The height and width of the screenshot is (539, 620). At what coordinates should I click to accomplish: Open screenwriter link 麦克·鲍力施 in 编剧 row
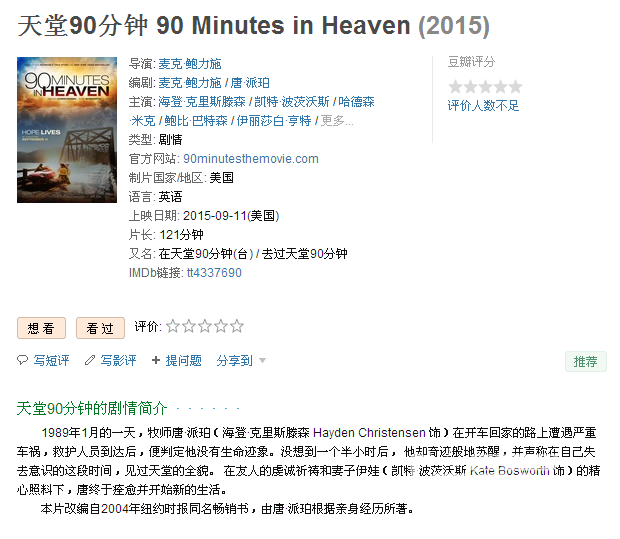(190, 83)
